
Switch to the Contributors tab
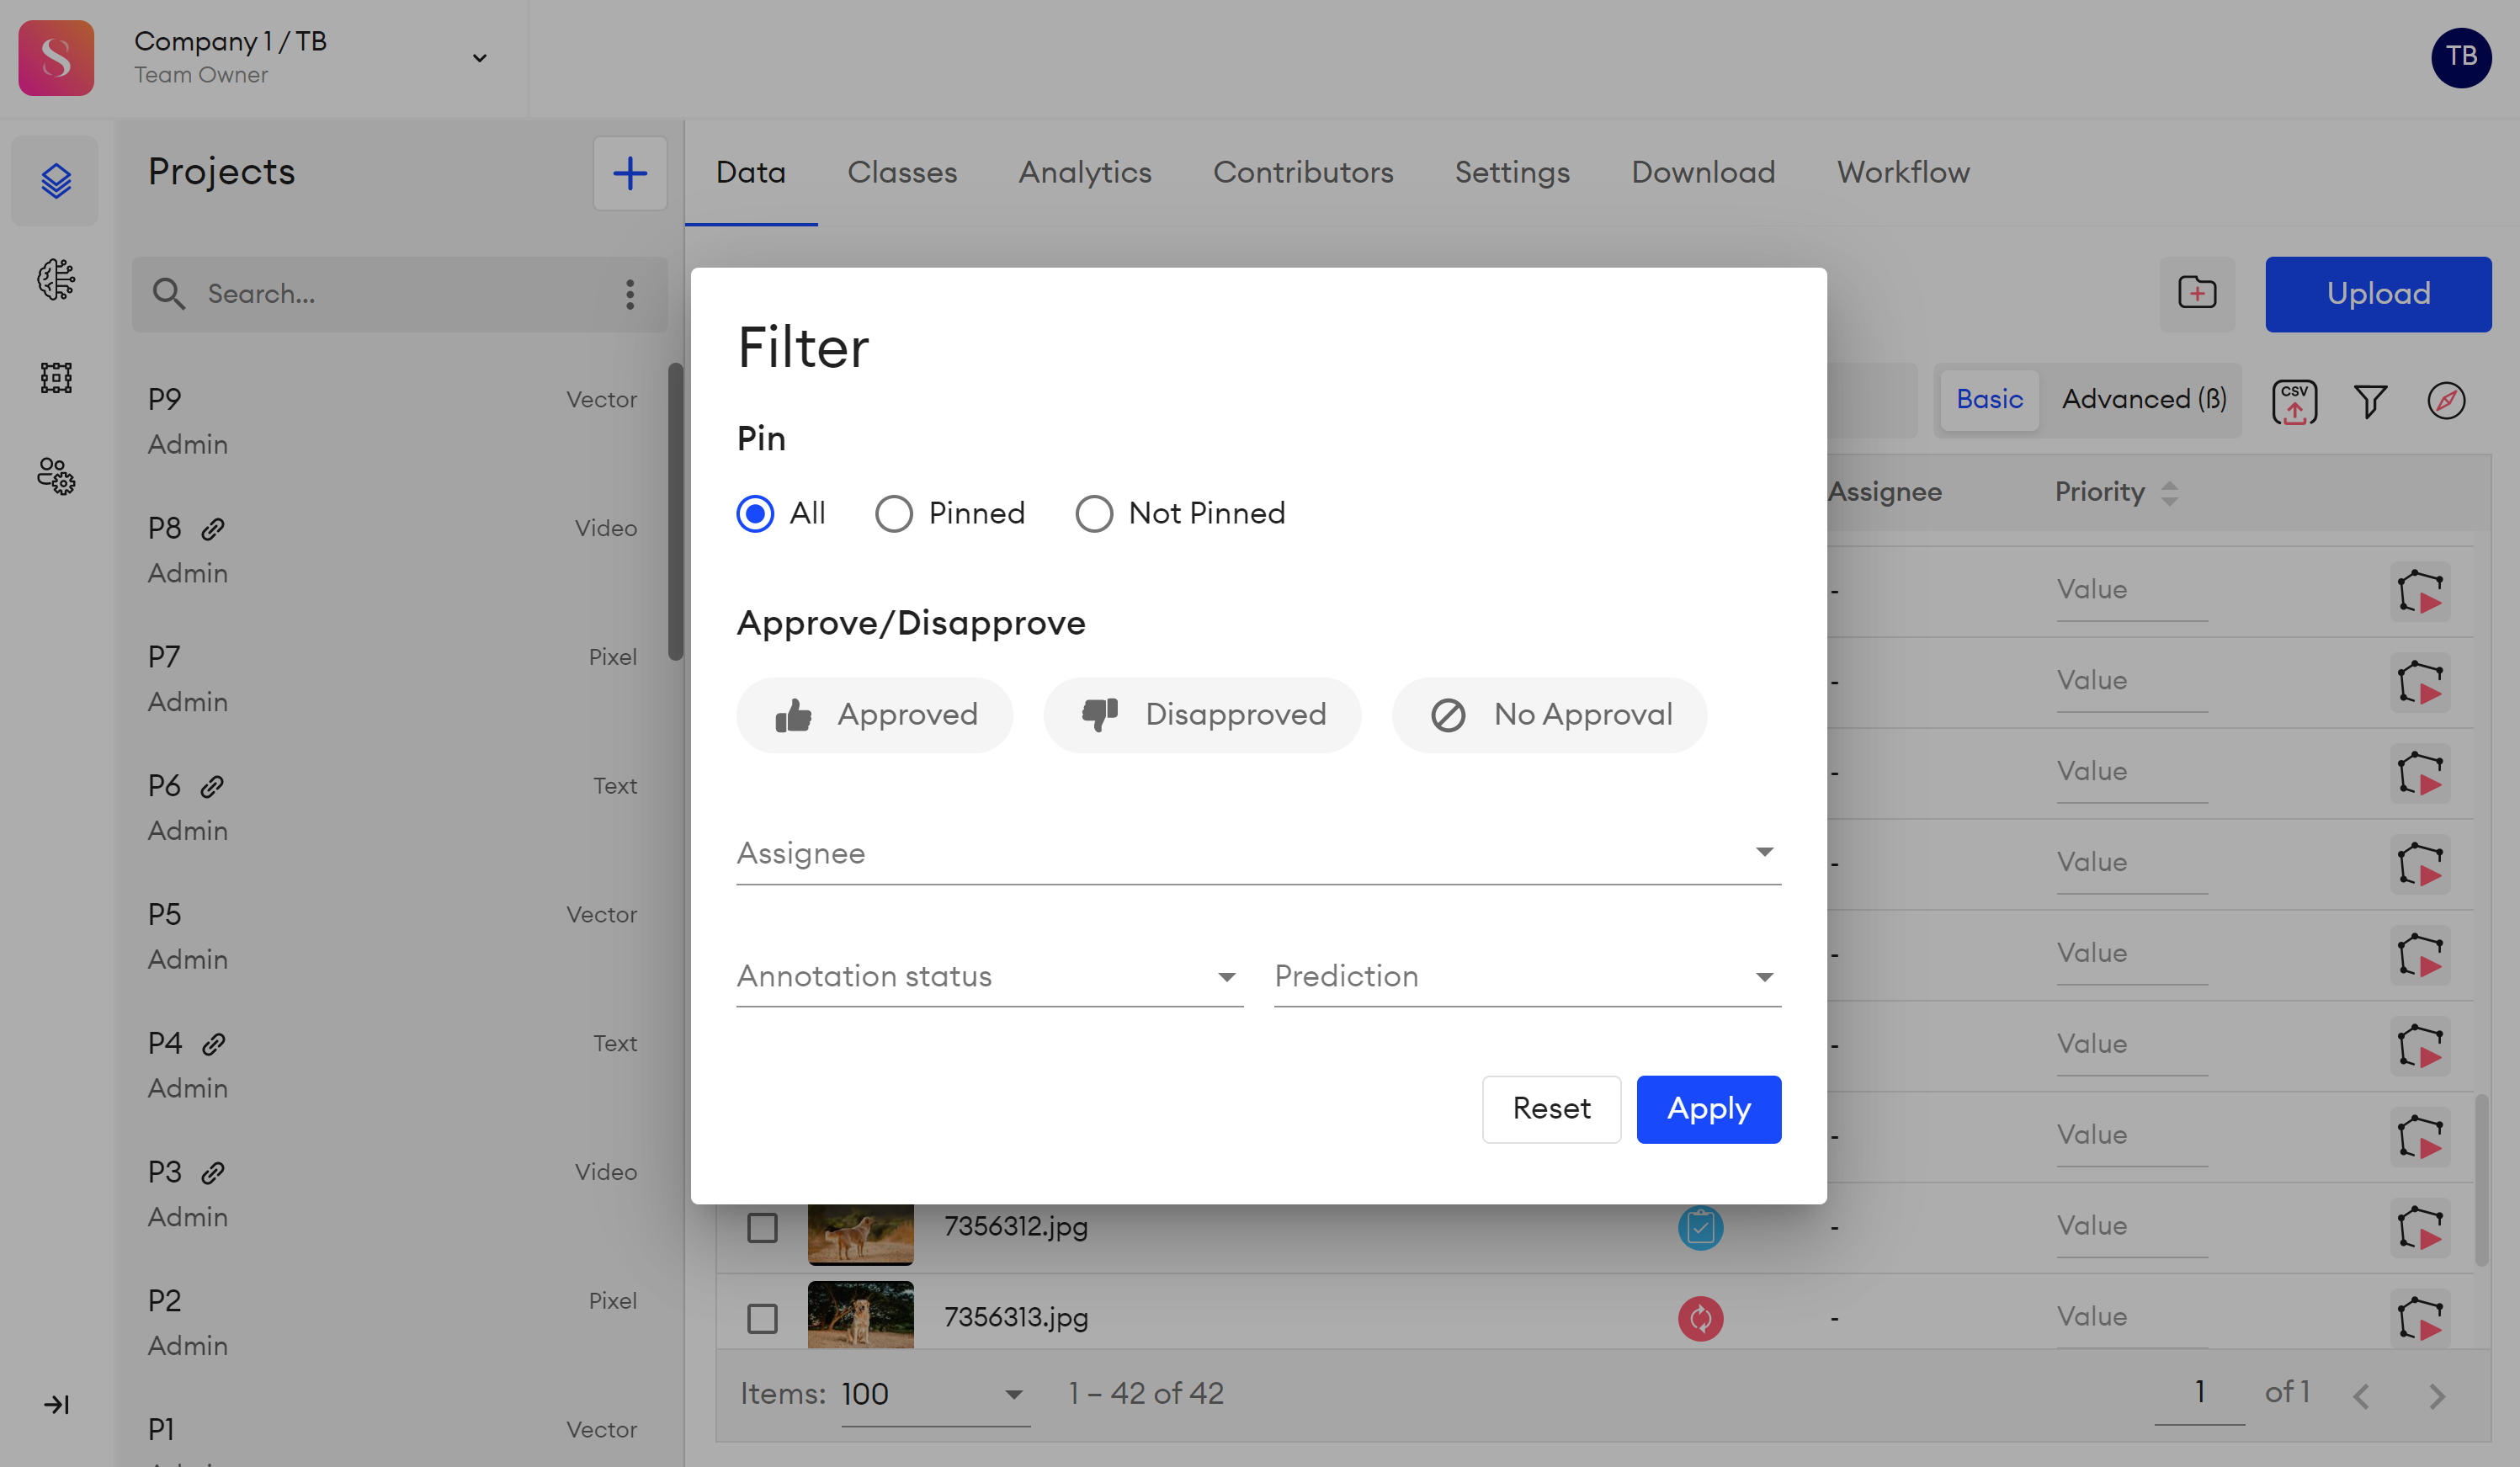tap(1303, 173)
